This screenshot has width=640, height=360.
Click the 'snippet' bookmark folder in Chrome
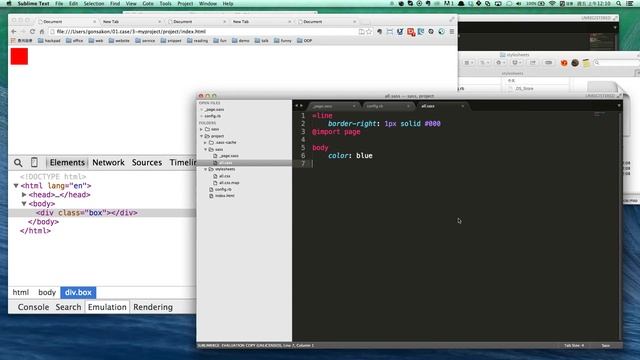(171, 41)
